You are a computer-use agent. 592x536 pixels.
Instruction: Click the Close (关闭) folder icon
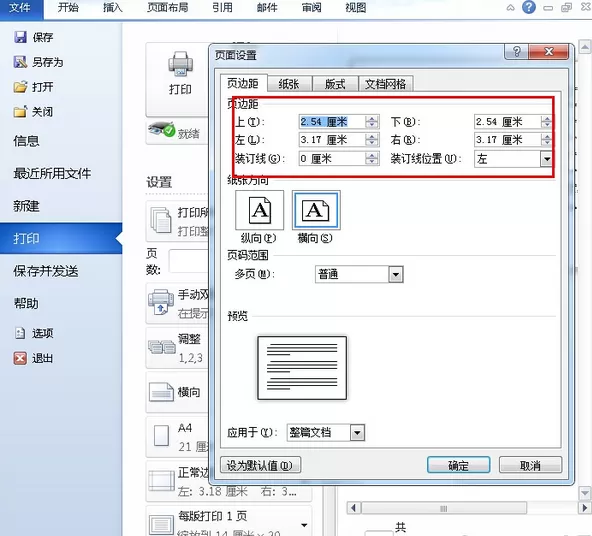(x=20, y=112)
